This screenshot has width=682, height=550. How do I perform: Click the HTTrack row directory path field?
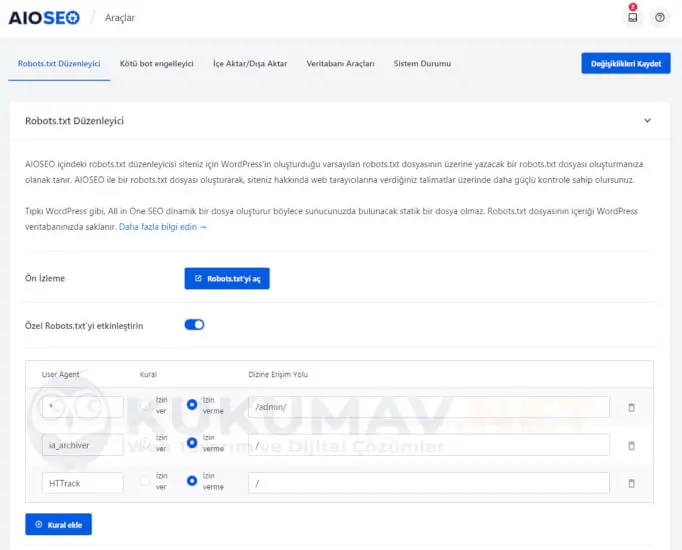click(x=429, y=483)
